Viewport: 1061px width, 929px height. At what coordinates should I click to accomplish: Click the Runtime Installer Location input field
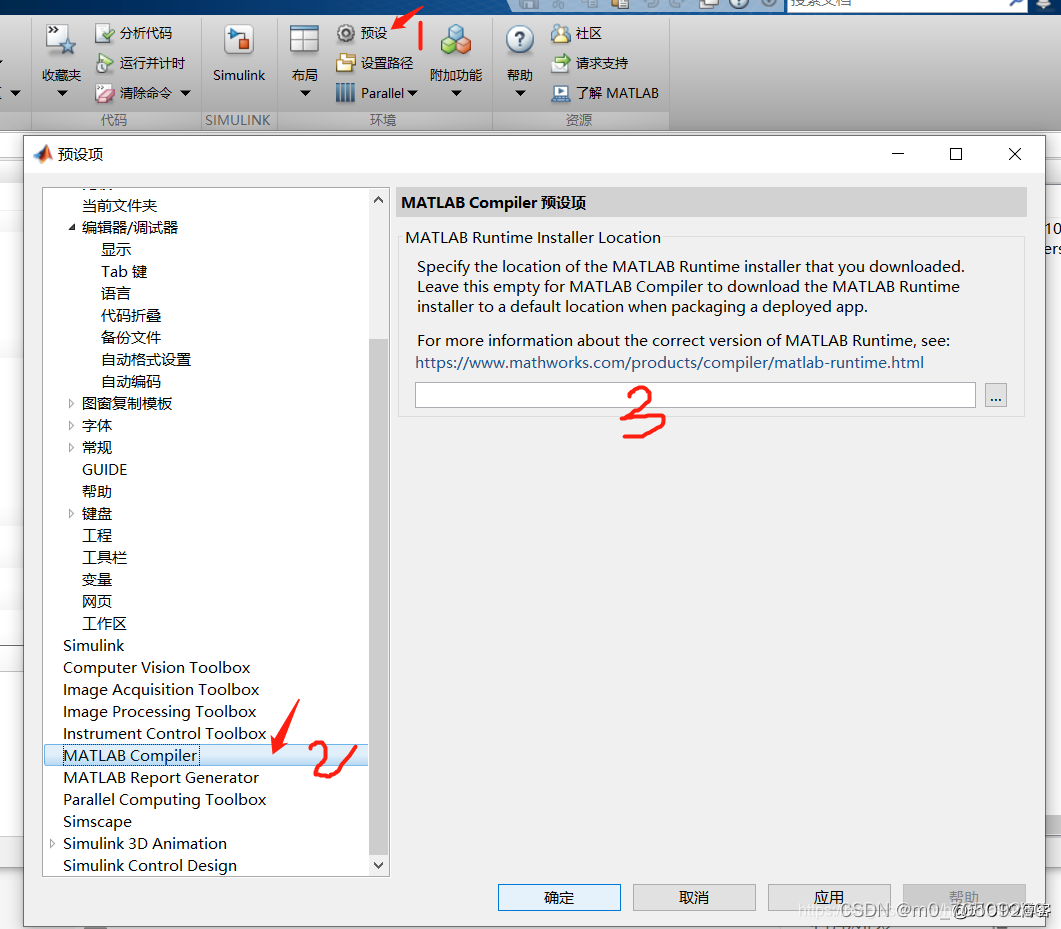pyautogui.click(x=694, y=395)
